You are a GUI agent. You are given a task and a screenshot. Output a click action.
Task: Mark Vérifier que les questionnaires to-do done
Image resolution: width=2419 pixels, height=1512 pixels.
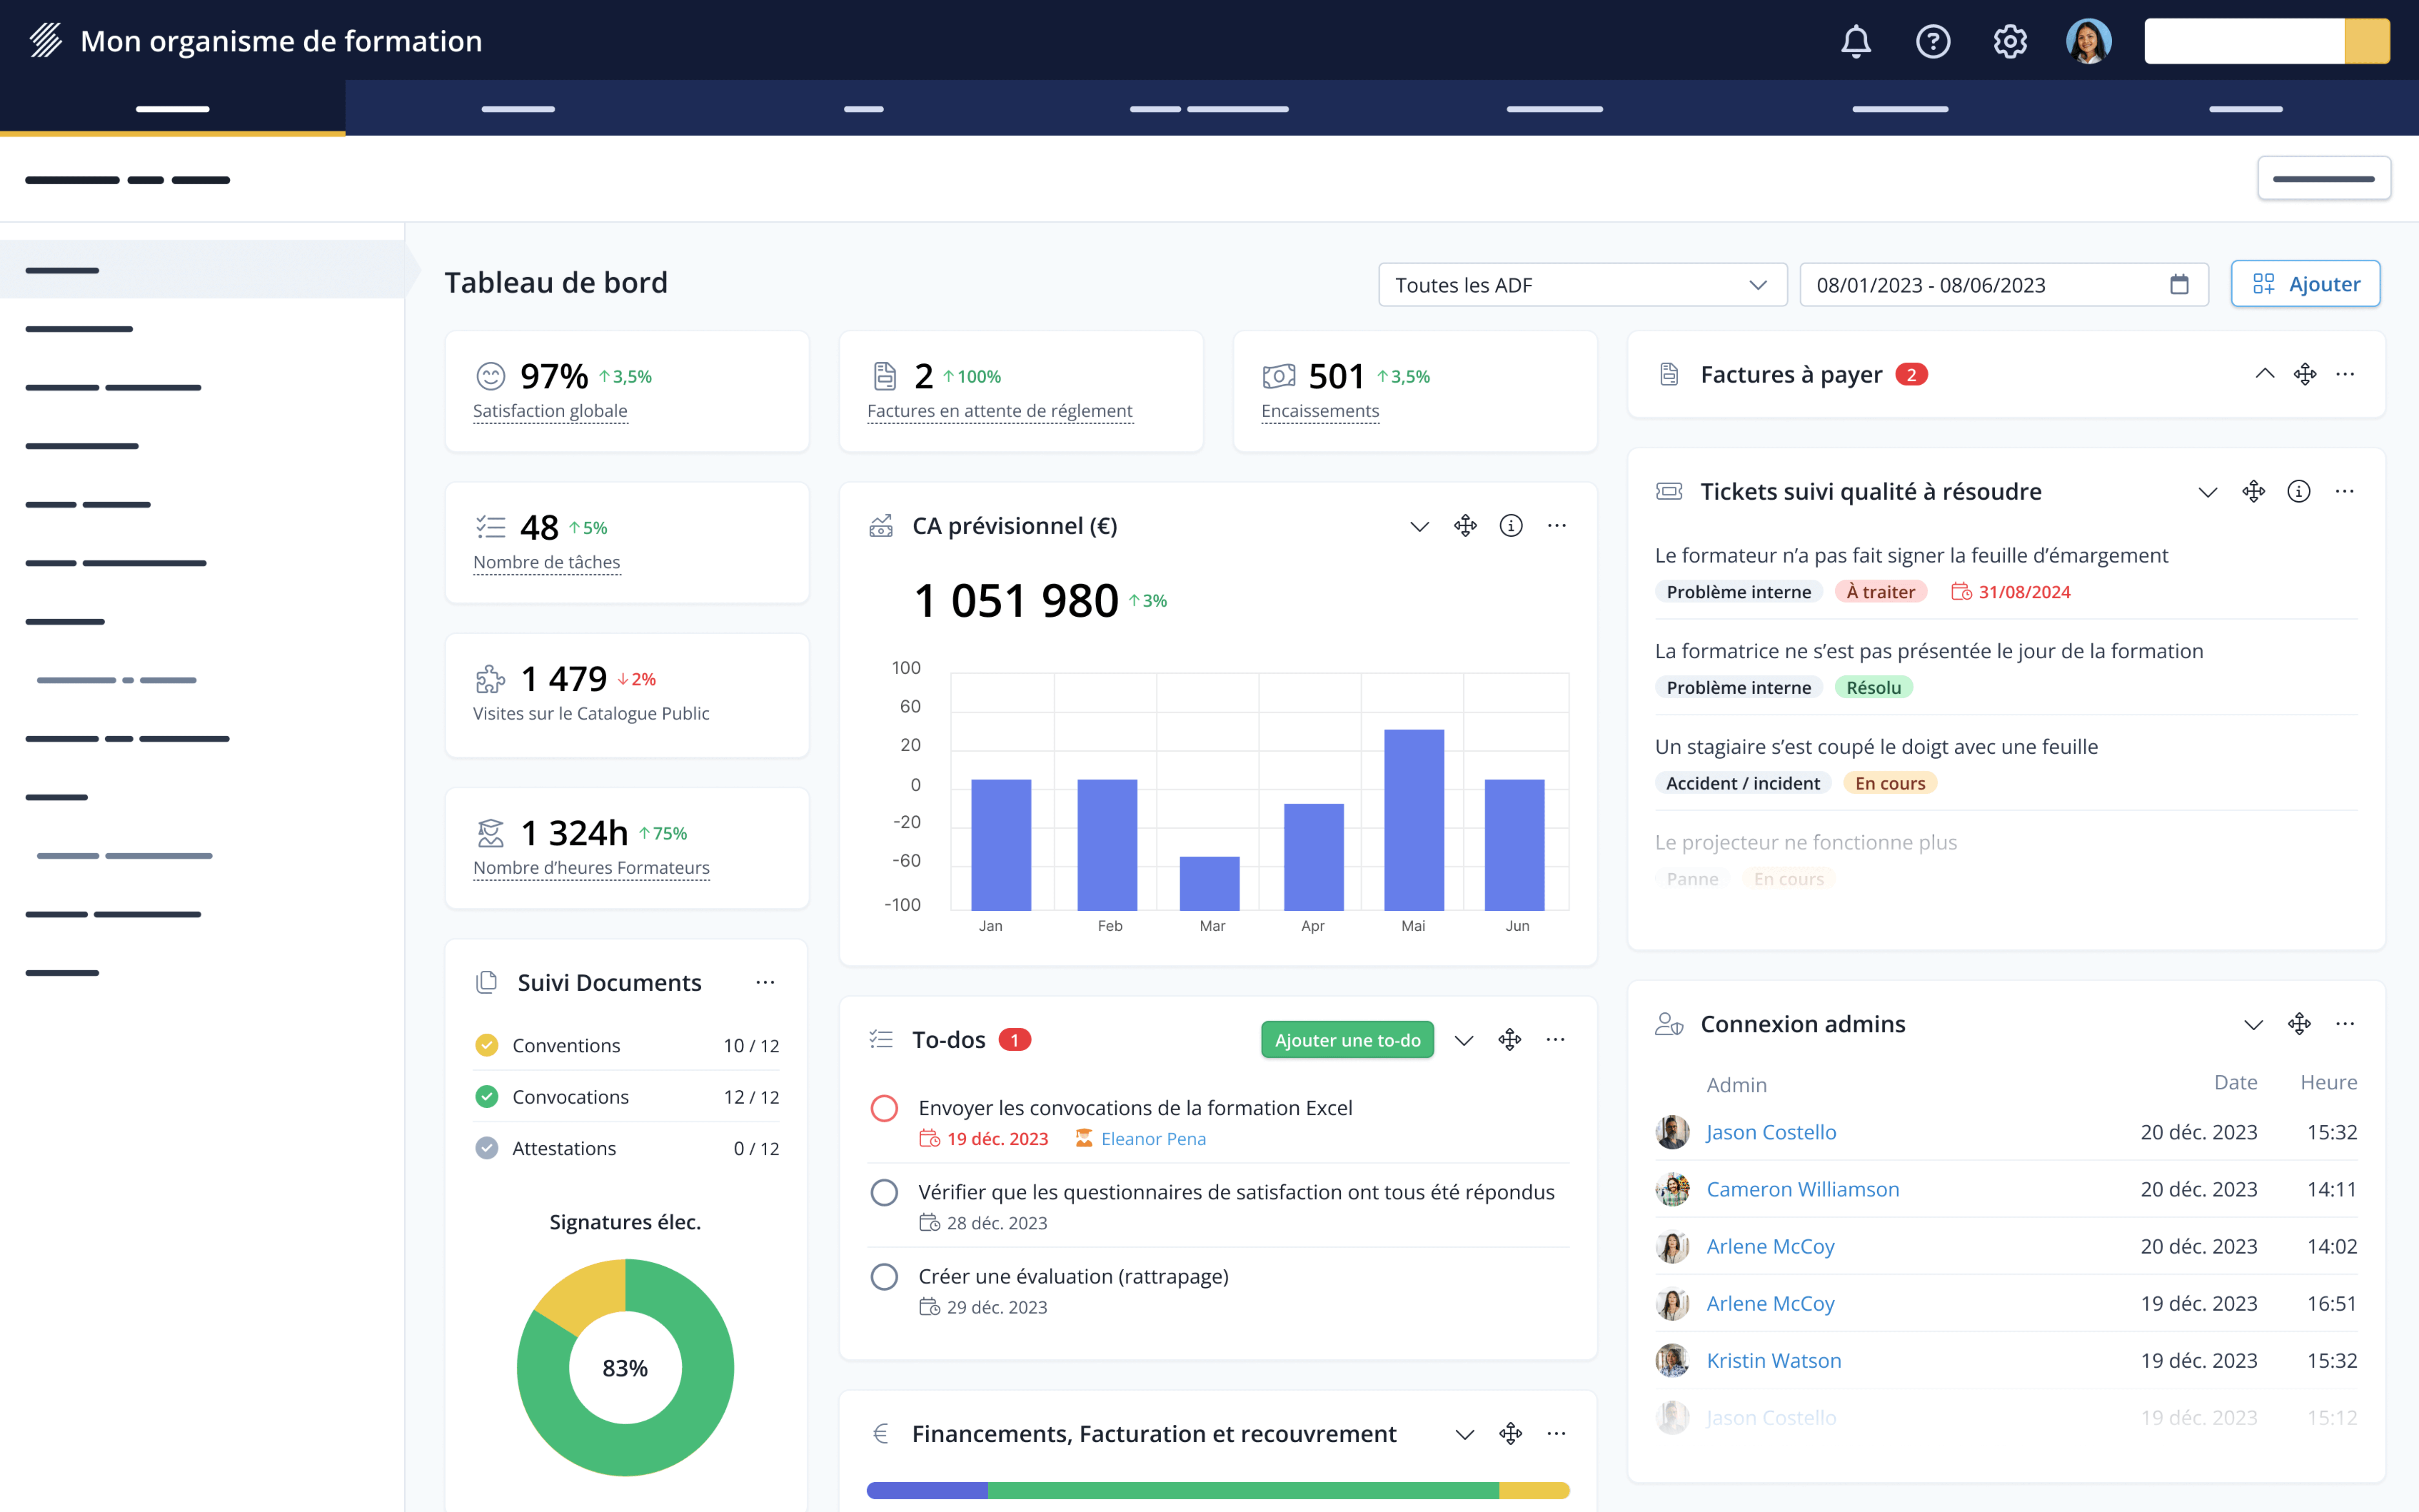pyautogui.click(x=884, y=1192)
